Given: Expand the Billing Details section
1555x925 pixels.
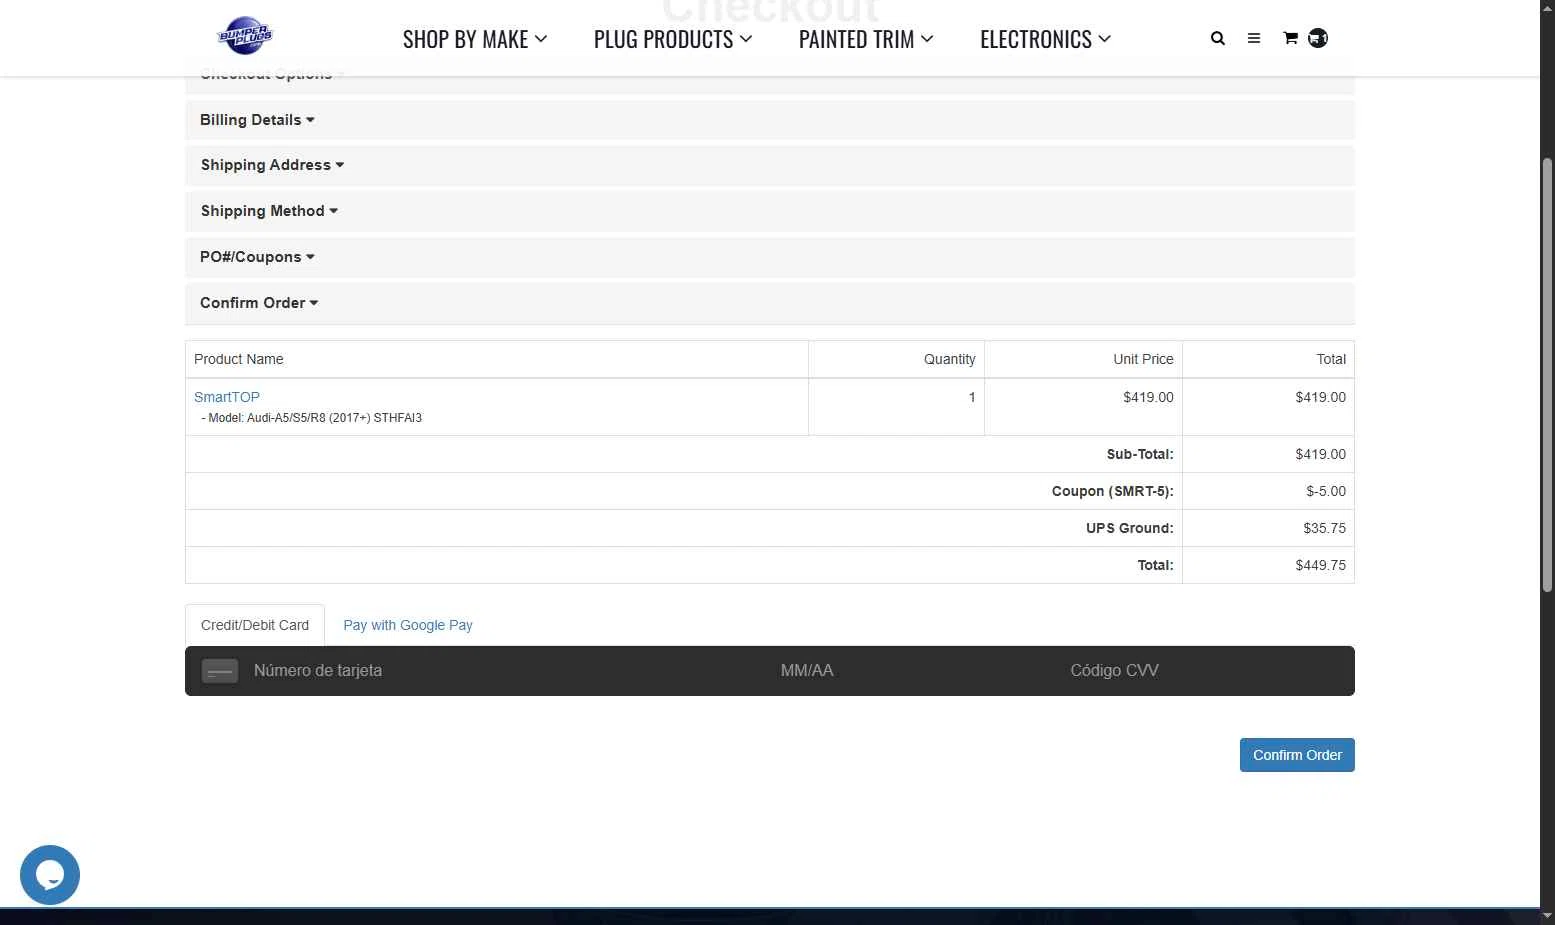Looking at the screenshot, I should point(770,120).
